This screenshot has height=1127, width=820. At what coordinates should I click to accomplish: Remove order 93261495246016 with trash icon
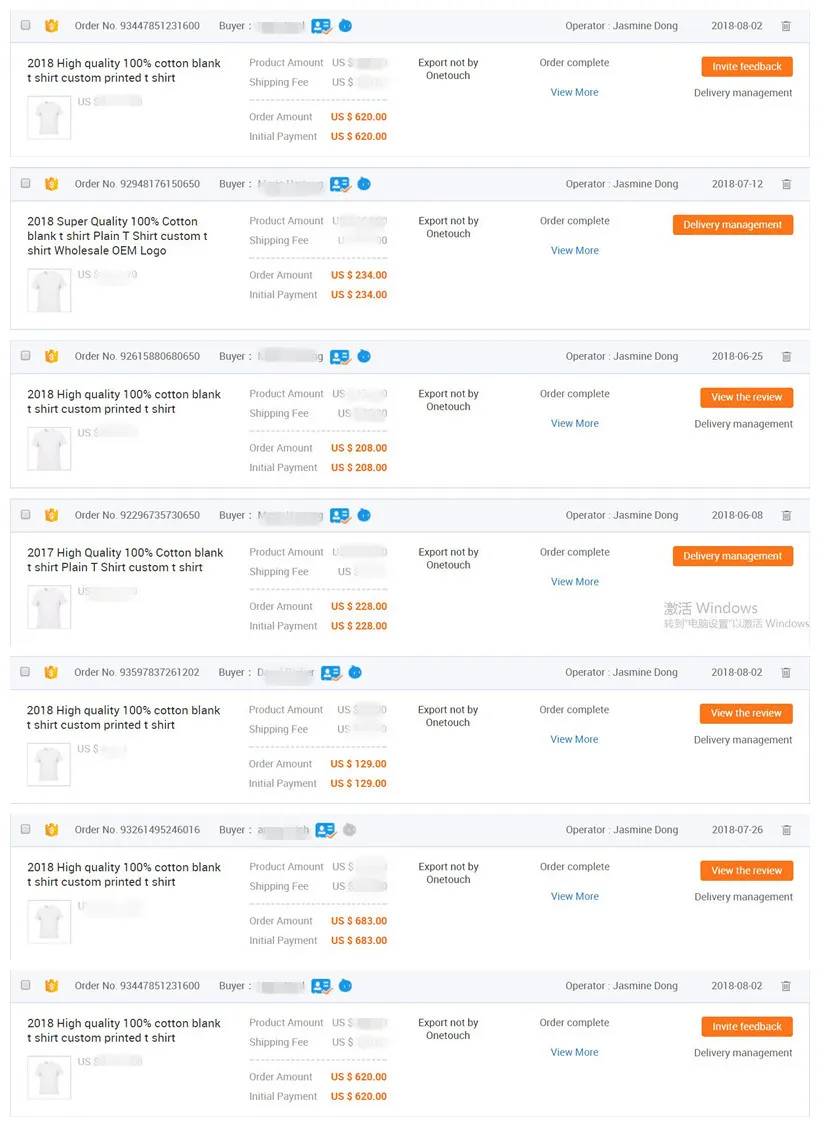click(x=786, y=829)
